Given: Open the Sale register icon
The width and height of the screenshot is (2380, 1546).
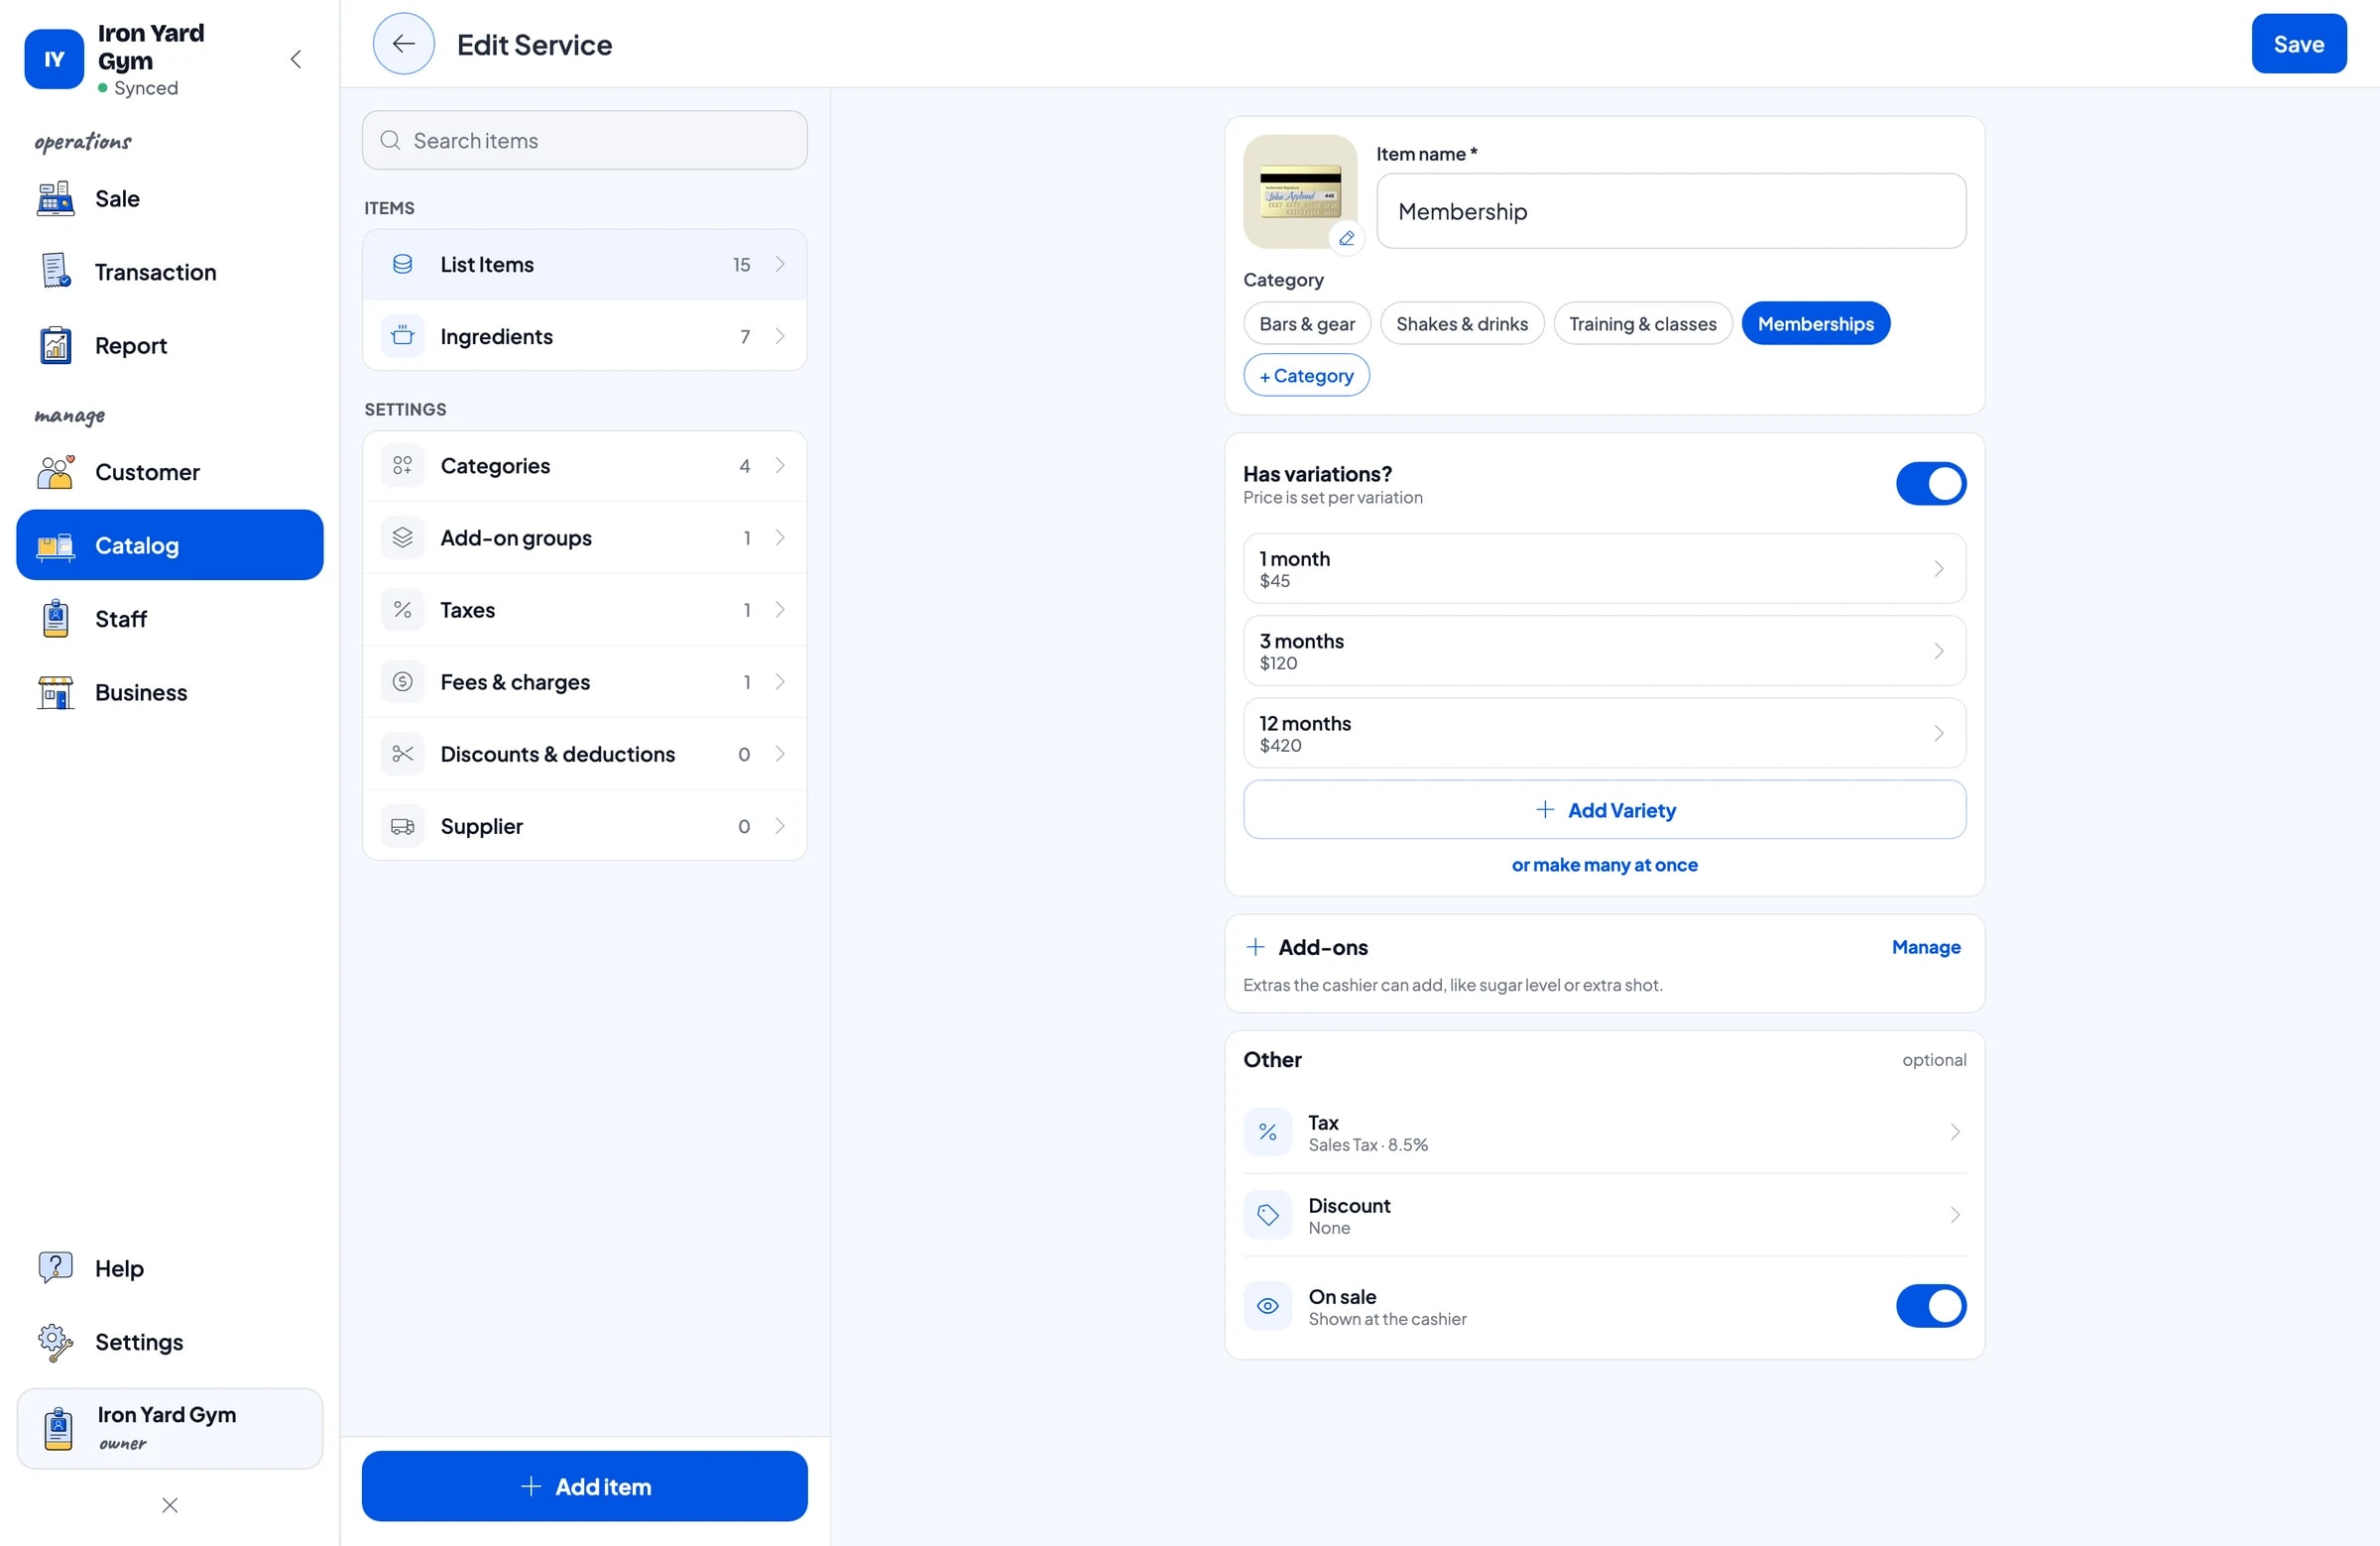Looking at the screenshot, I should [55, 198].
